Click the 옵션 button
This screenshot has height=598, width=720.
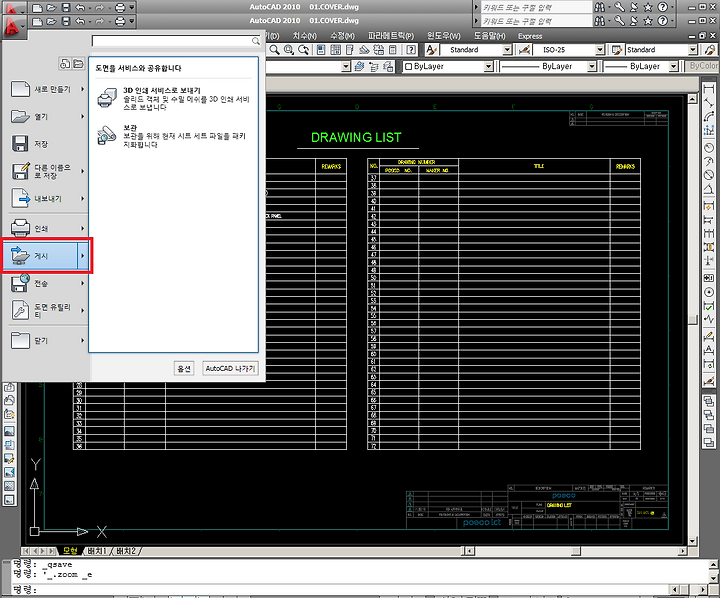pos(184,368)
